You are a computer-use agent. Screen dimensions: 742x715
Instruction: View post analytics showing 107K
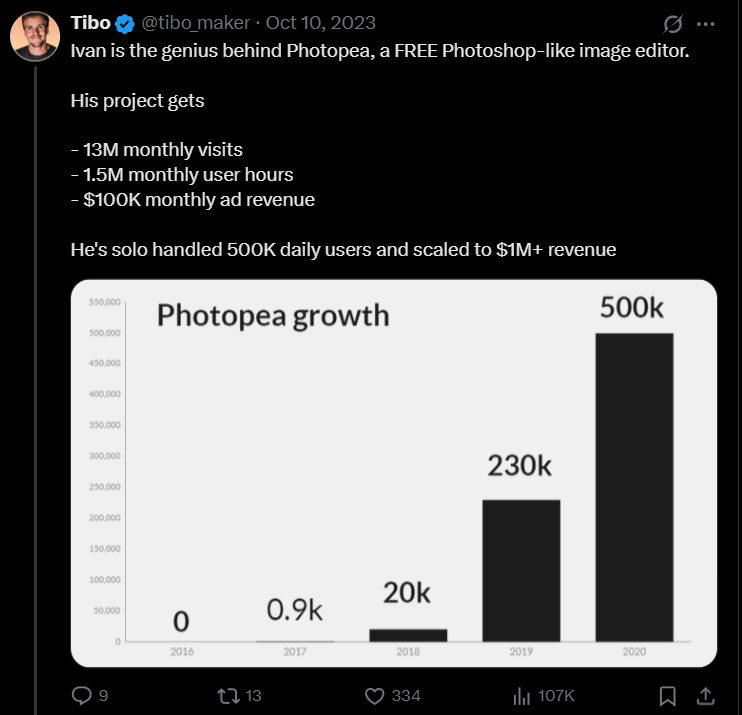(521, 695)
